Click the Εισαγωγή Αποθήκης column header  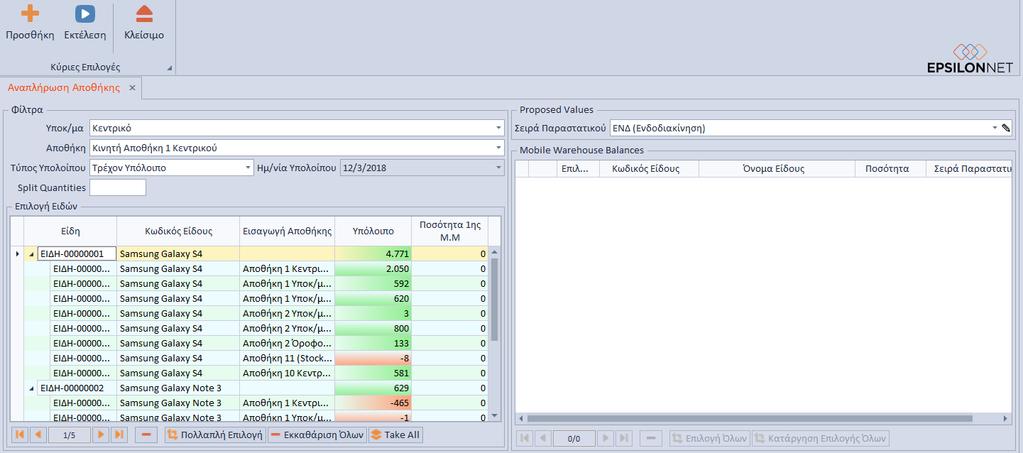pos(287,231)
